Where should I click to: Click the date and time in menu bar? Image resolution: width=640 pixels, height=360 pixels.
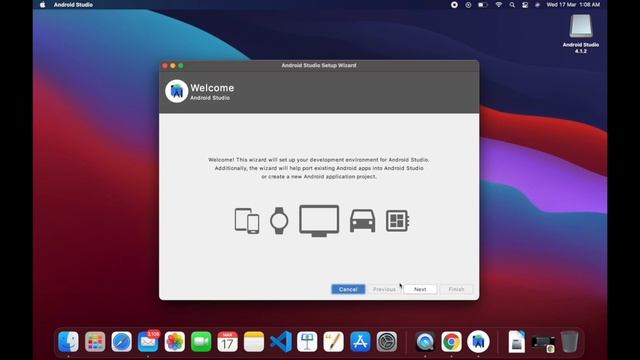(x=573, y=5)
